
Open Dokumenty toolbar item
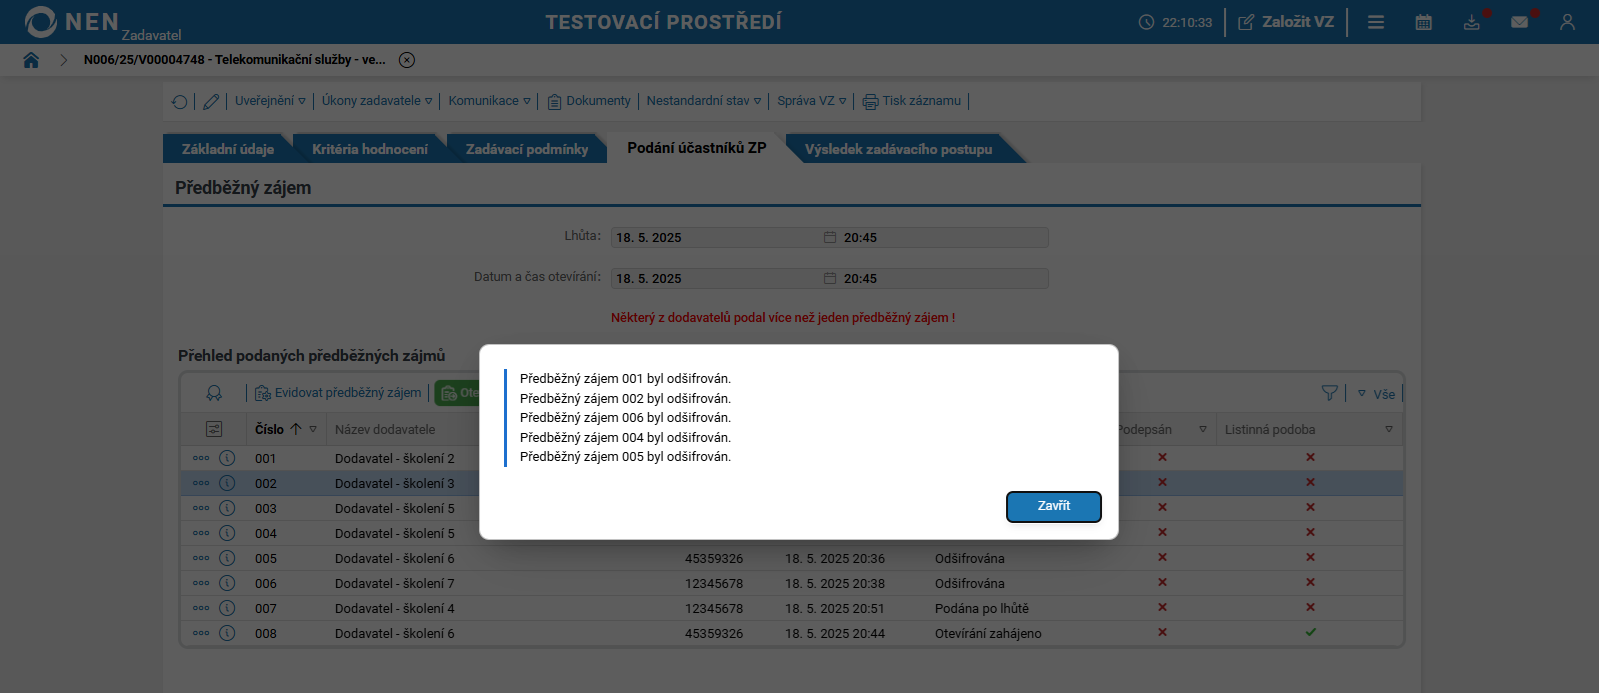tap(589, 101)
